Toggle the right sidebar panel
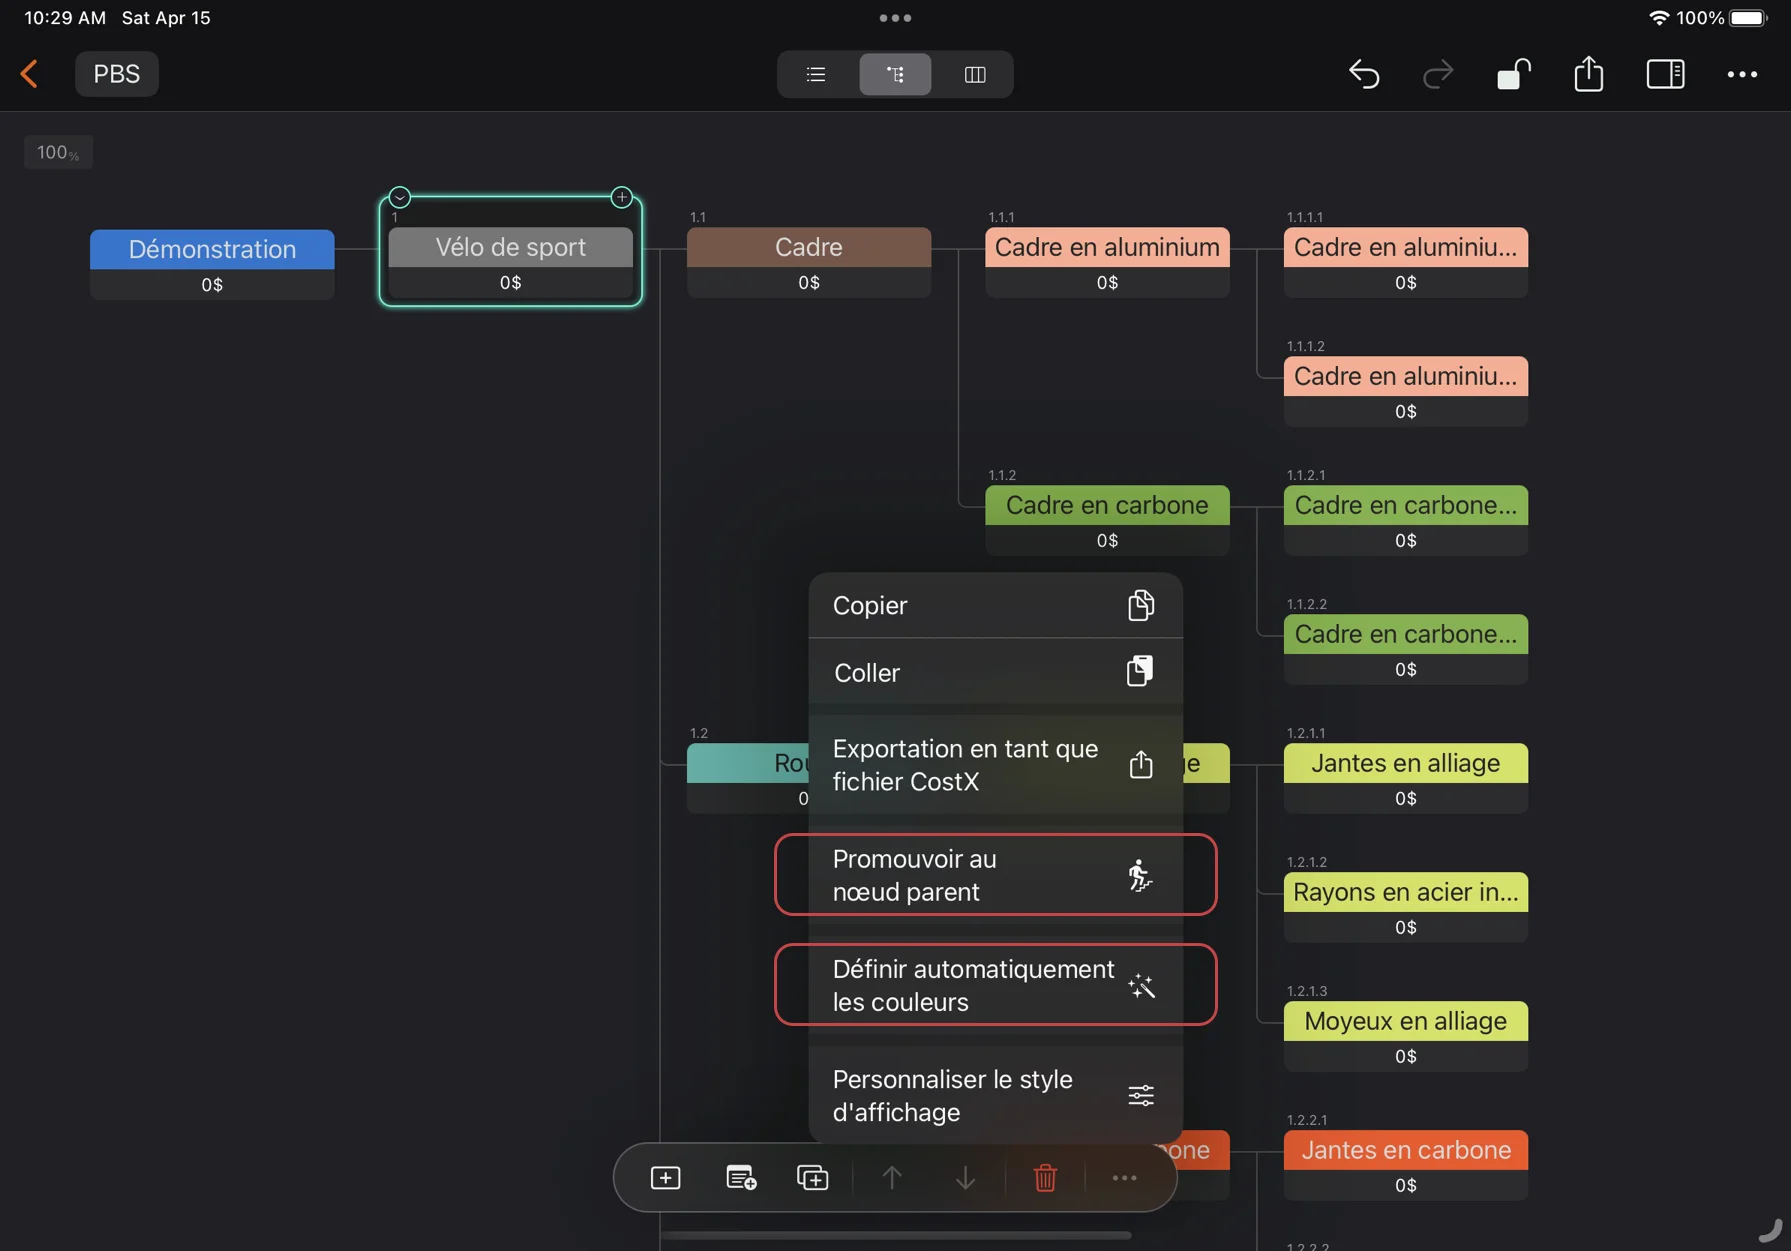1791x1251 pixels. click(x=1665, y=74)
